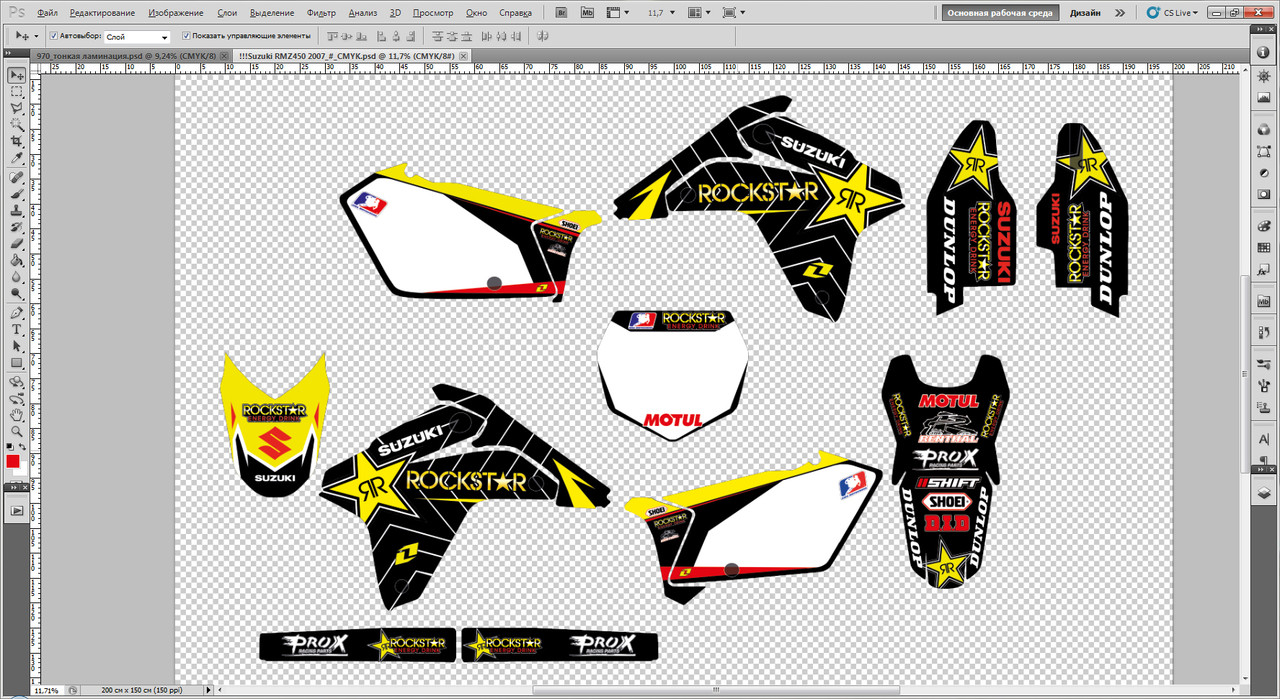Open the Layers panel icon

click(1264, 494)
